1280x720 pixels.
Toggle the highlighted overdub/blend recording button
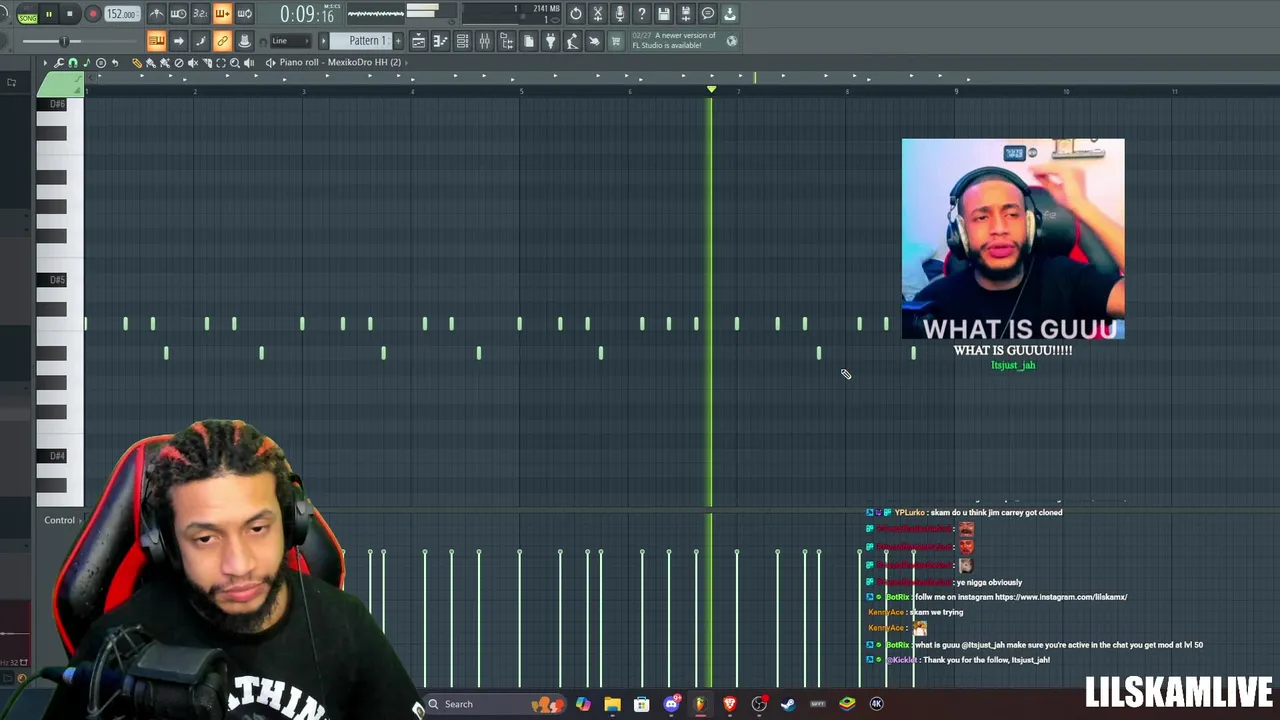[222, 14]
